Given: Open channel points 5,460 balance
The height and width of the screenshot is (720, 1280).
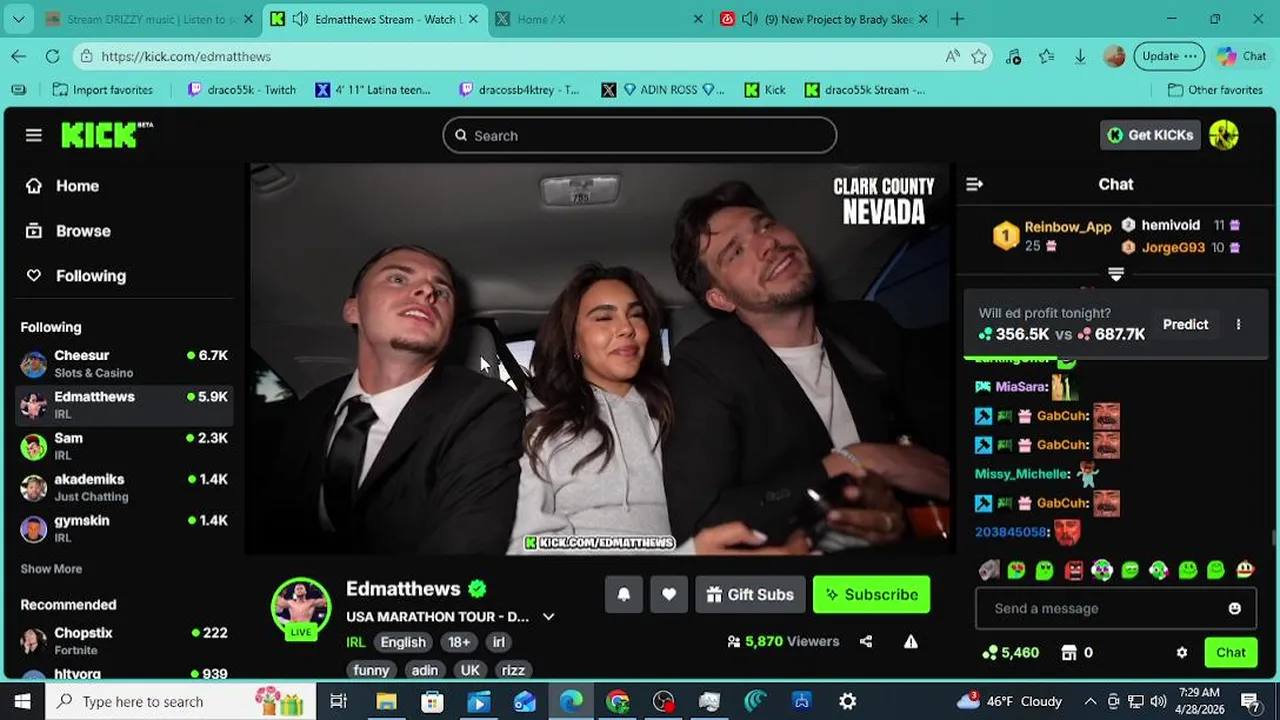Looking at the screenshot, I should [1010, 652].
